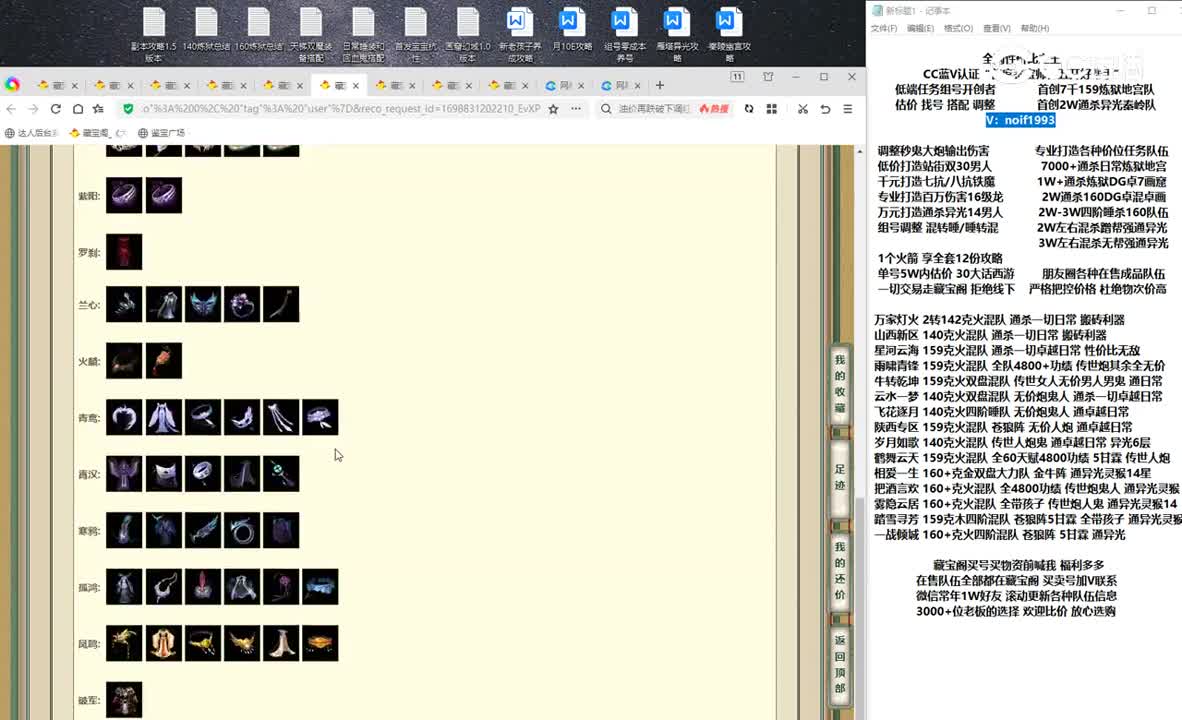Image resolution: width=1182 pixels, height=720 pixels.
Task: Click the browser back arrow
Action: tap(11, 109)
